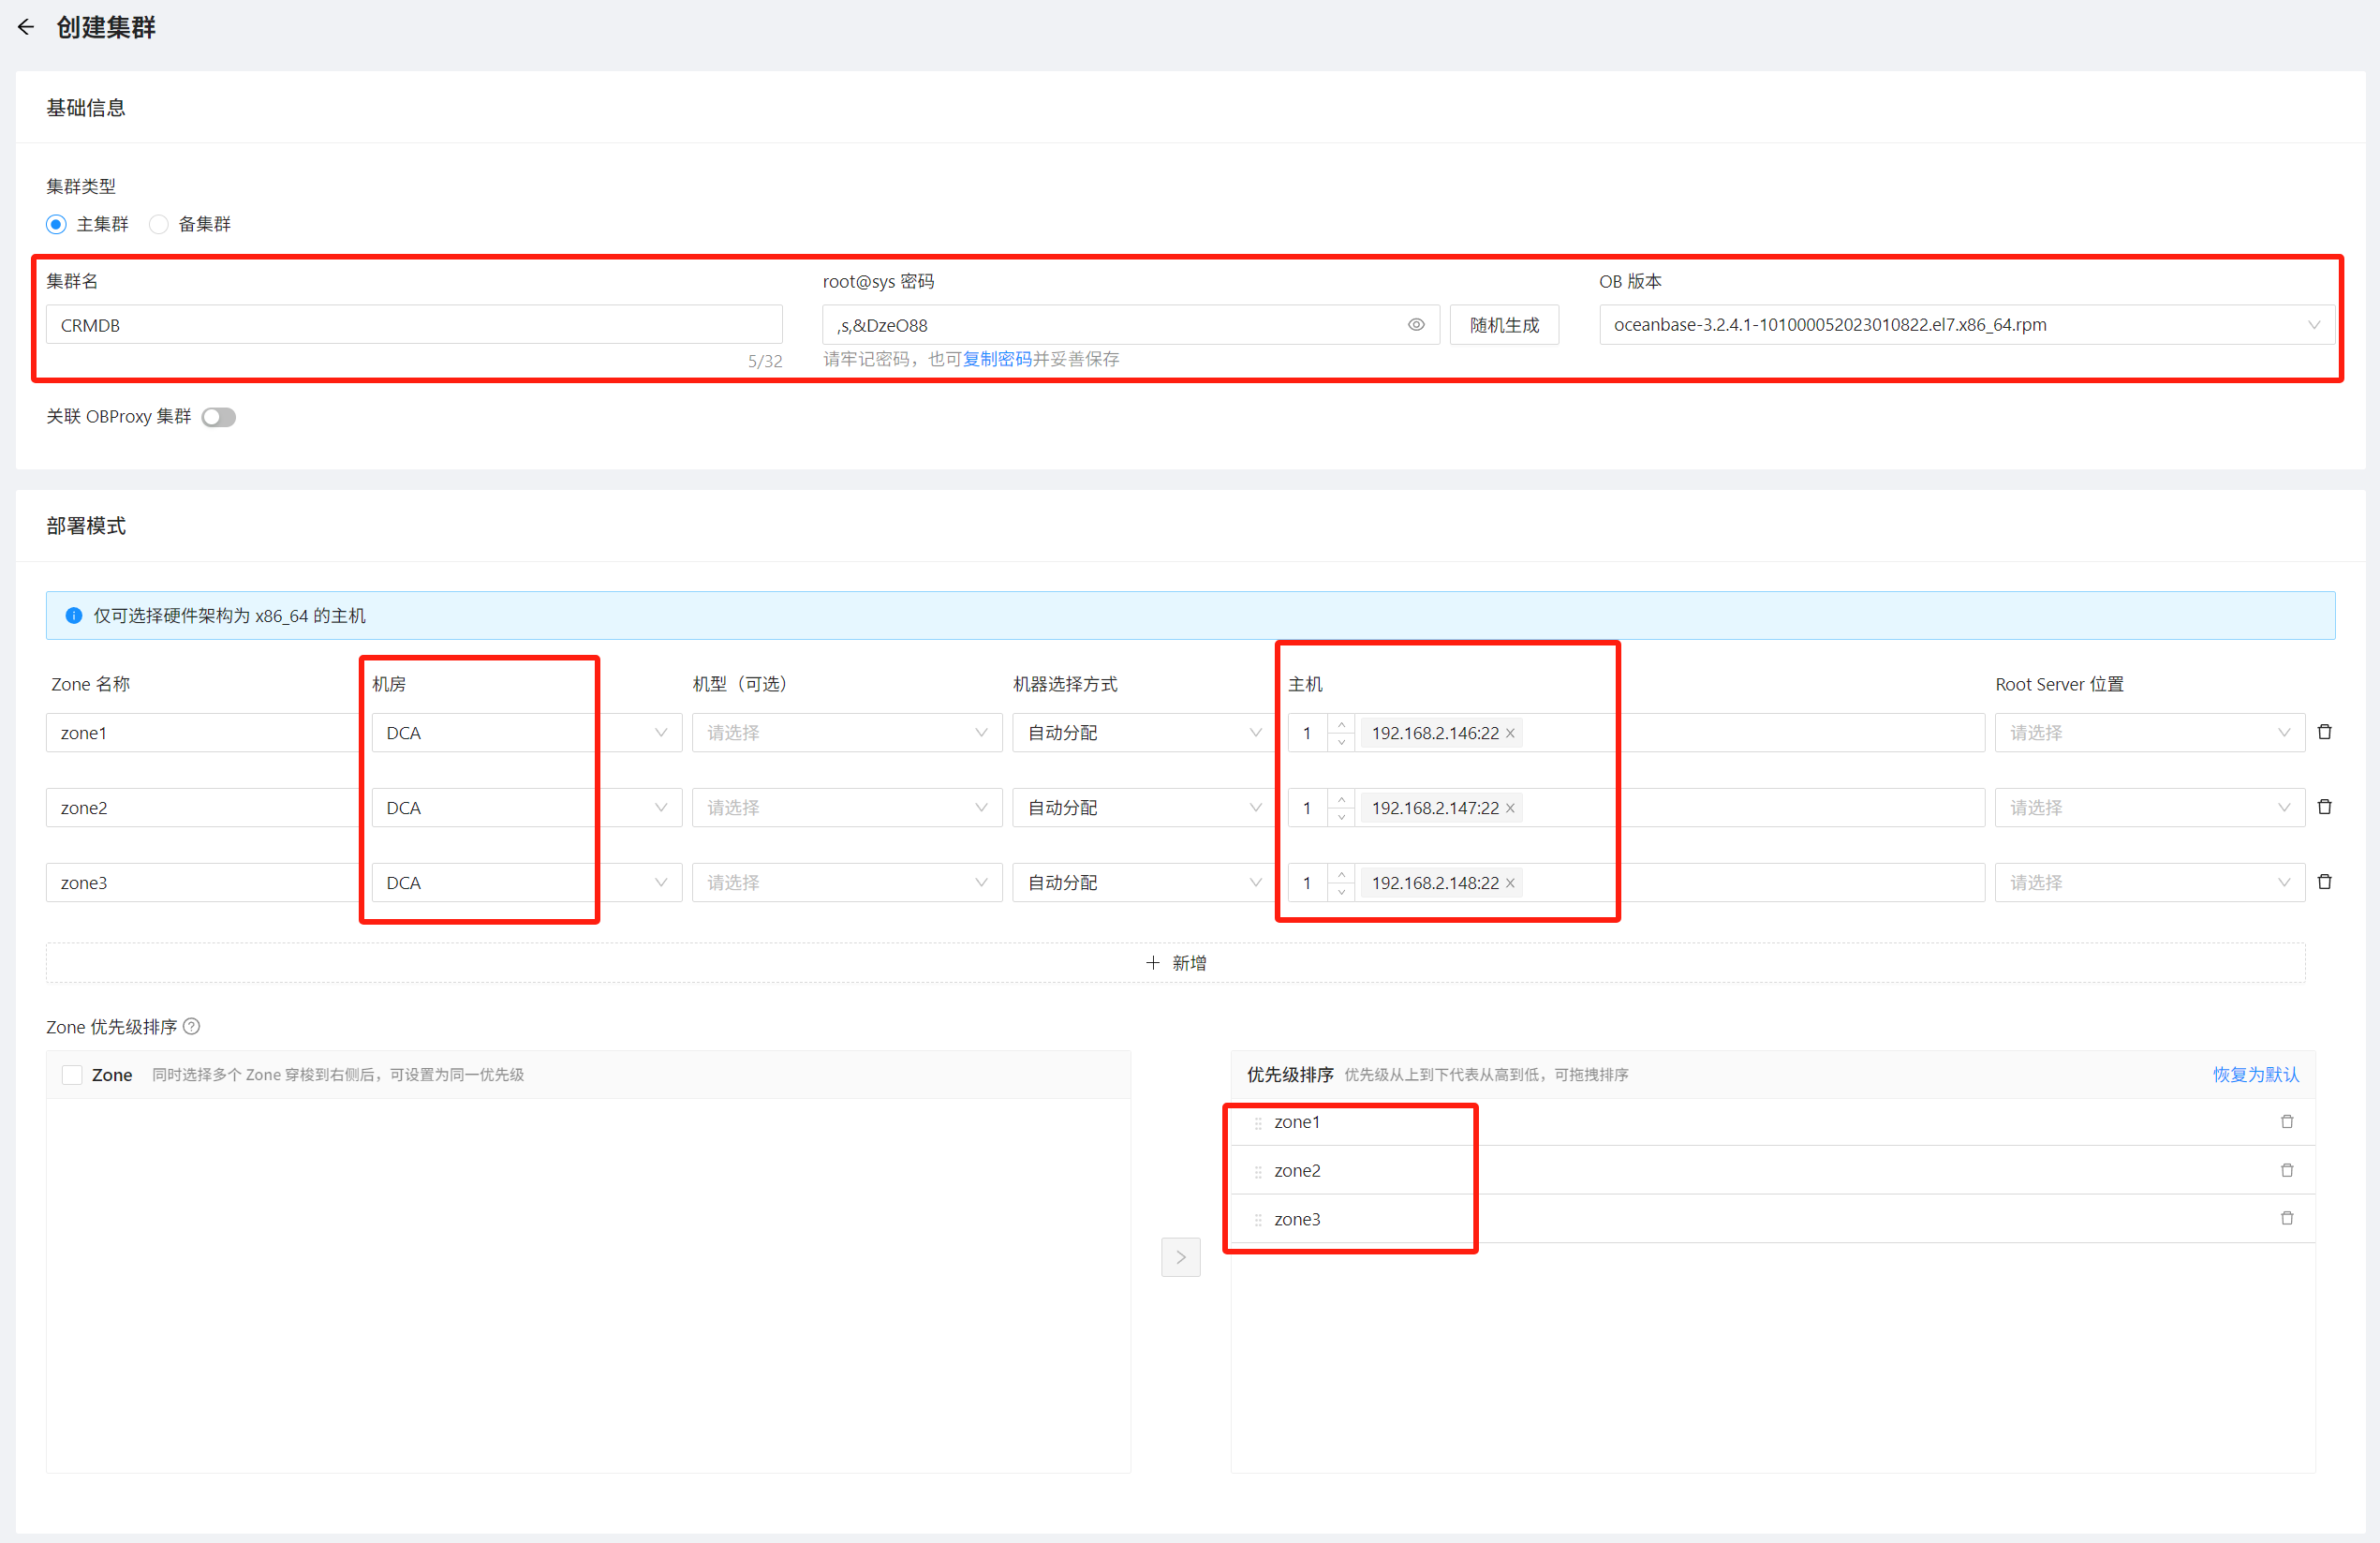Click 恢复为默认 link
The image size is (2380, 1543).
point(2255,1075)
